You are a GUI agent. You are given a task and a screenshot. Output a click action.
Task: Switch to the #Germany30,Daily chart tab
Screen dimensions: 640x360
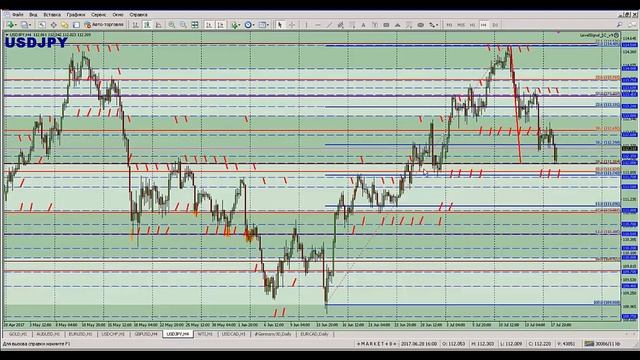pyautogui.click(x=273, y=334)
